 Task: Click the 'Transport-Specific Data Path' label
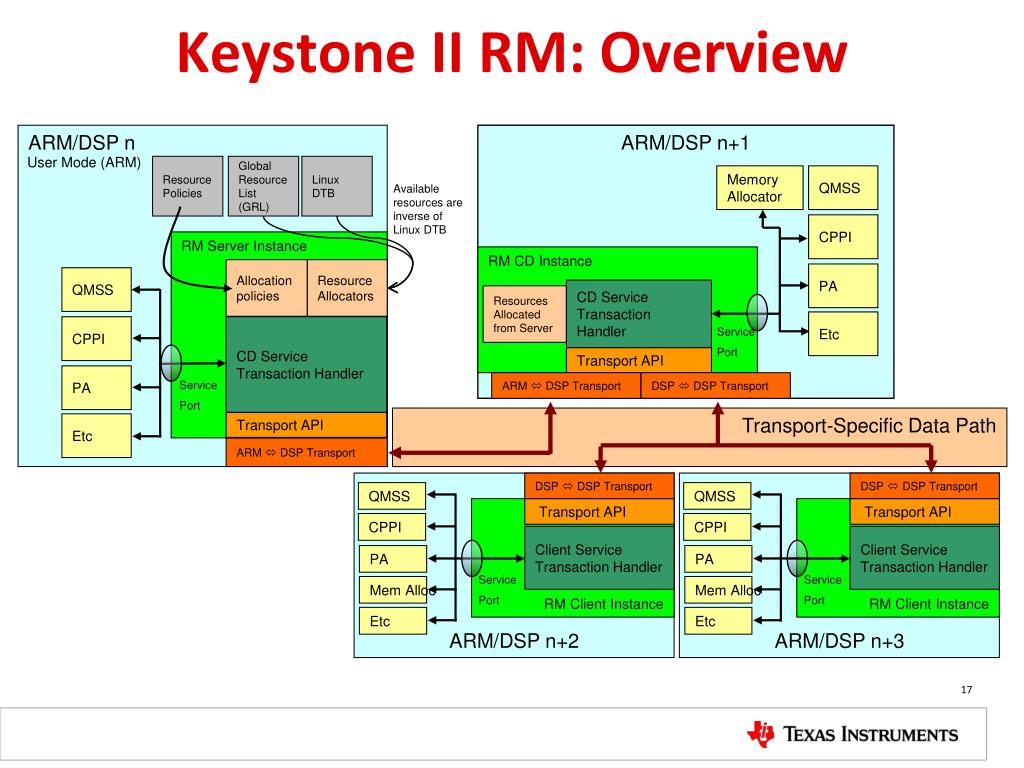tap(869, 426)
